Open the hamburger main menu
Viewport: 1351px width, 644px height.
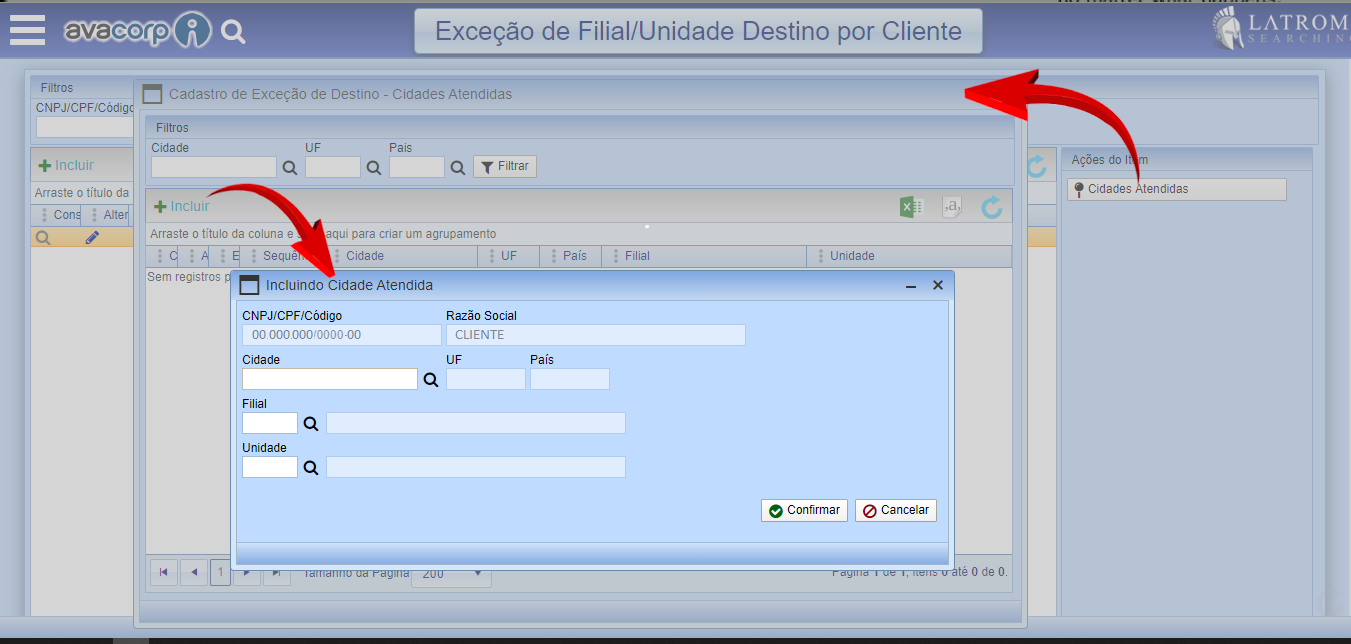[x=27, y=30]
